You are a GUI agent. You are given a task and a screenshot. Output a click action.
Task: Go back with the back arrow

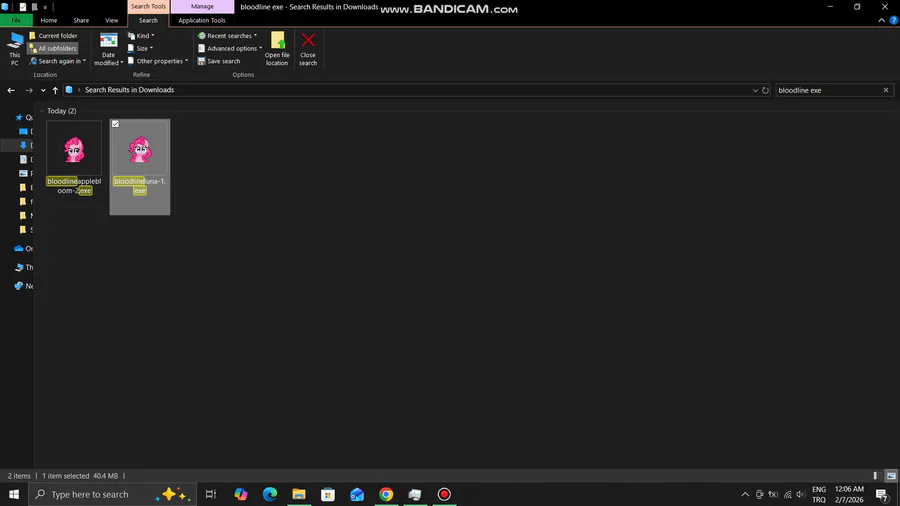(11, 90)
